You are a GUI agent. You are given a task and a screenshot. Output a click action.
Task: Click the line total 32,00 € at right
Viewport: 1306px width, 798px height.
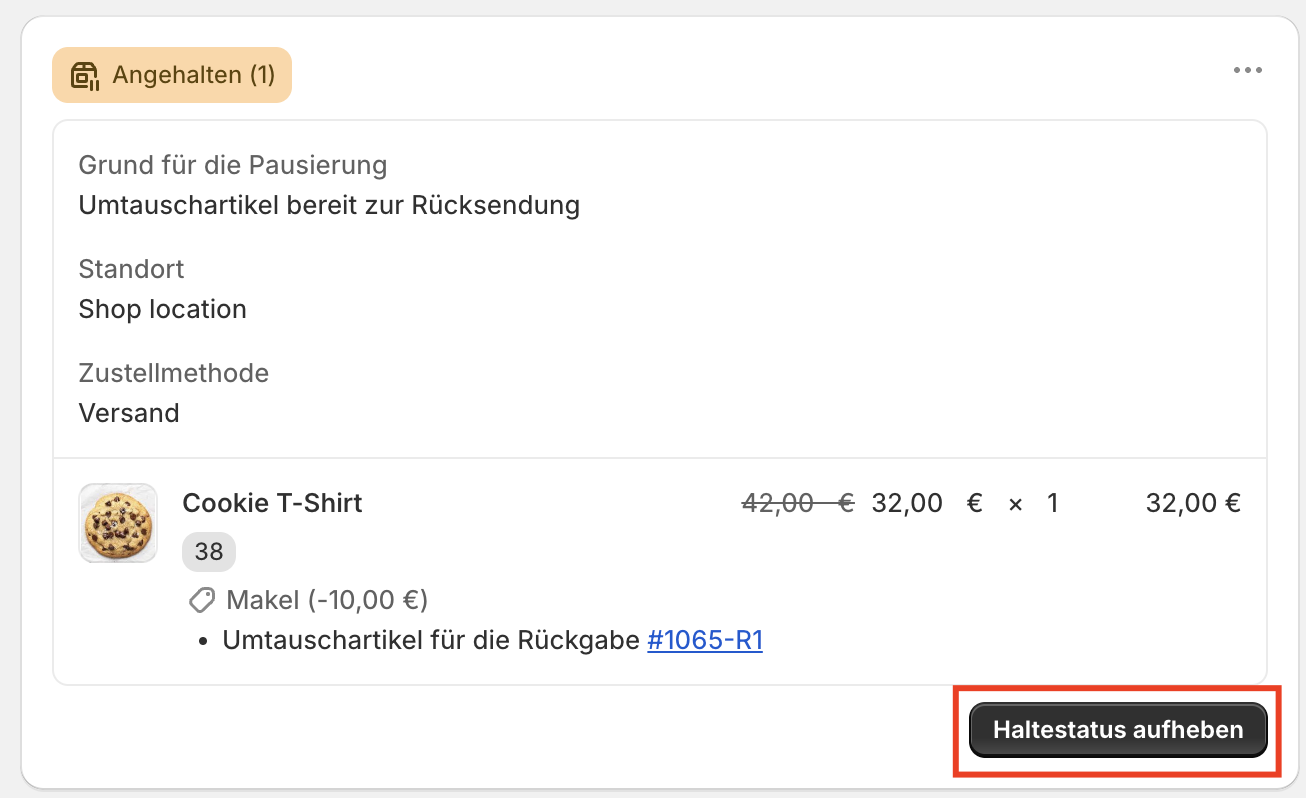click(x=1193, y=503)
